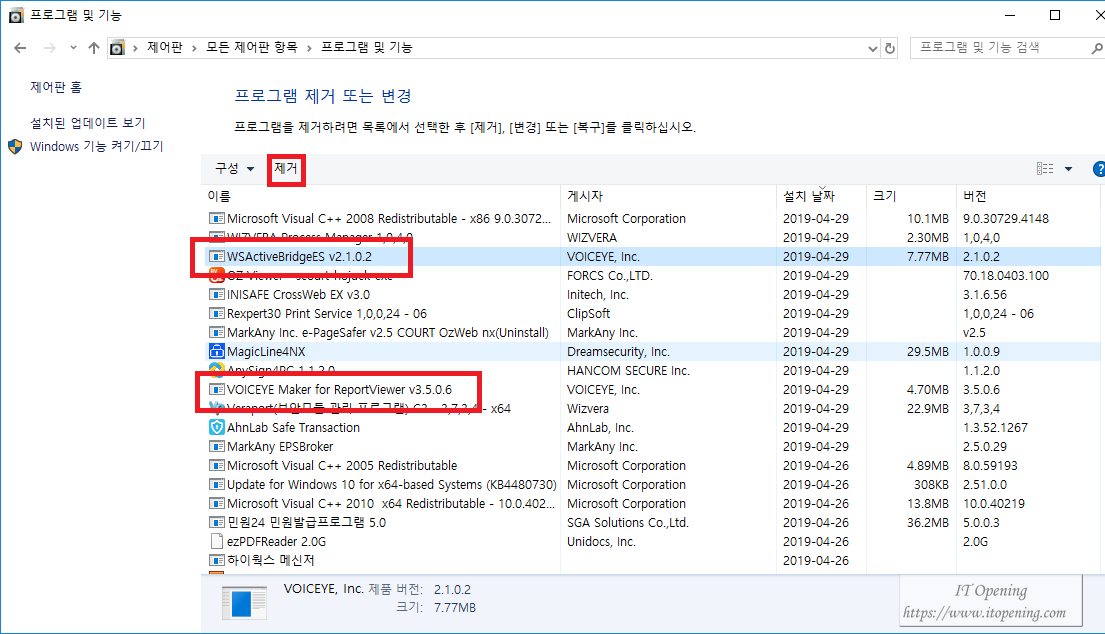Select the VOICEYE Maker for ReportViewer icon
This screenshot has width=1105, height=634.
pyautogui.click(x=216, y=390)
